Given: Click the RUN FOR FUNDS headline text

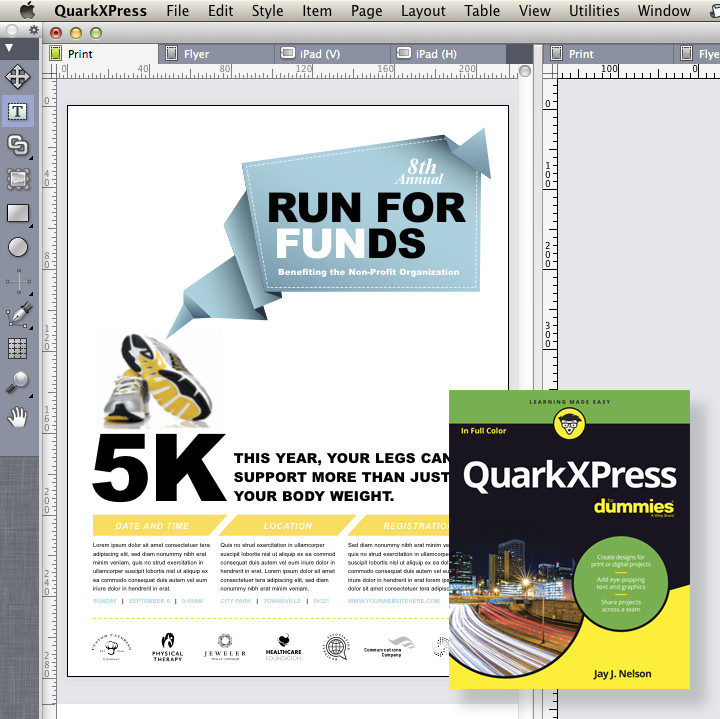Looking at the screenshot, I should pyautogui.click(x=366, y=225).
